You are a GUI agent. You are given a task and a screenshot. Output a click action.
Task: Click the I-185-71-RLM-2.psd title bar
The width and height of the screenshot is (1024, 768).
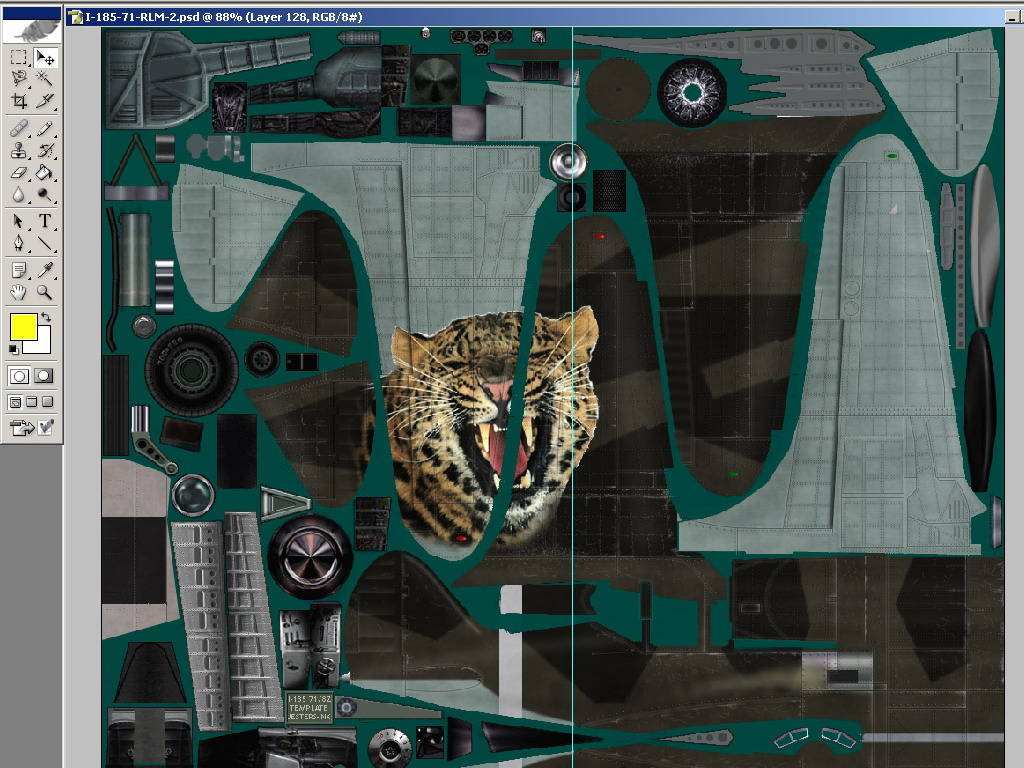(x=536, y=17)
